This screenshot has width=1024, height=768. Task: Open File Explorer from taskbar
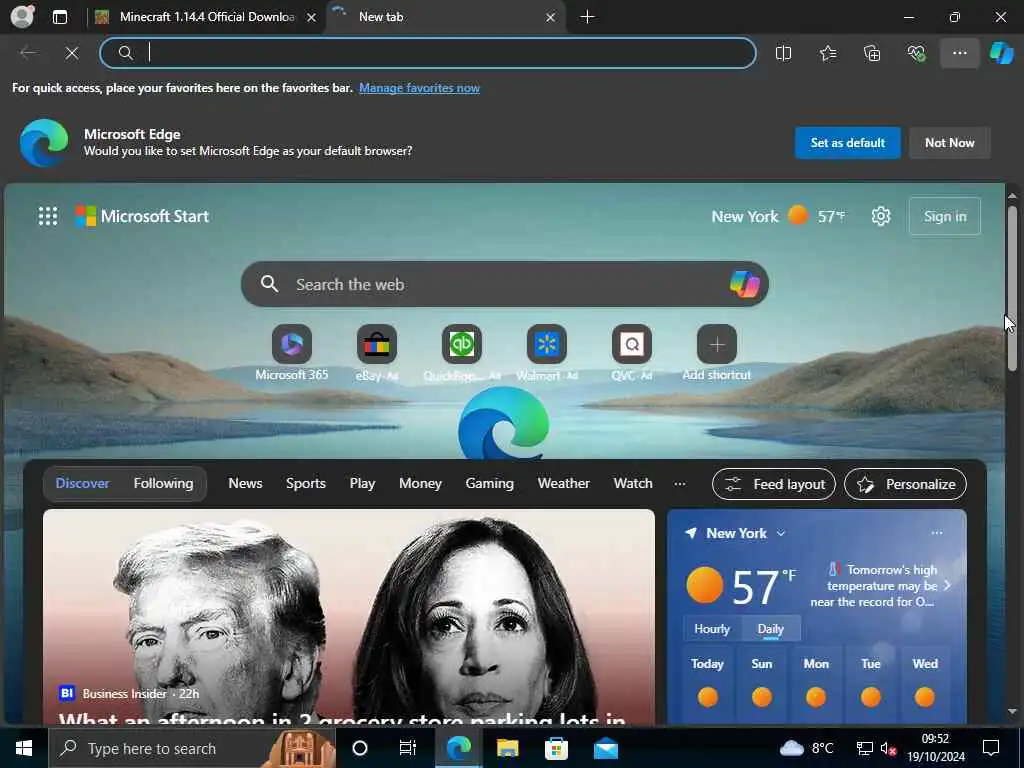(507, 748)
